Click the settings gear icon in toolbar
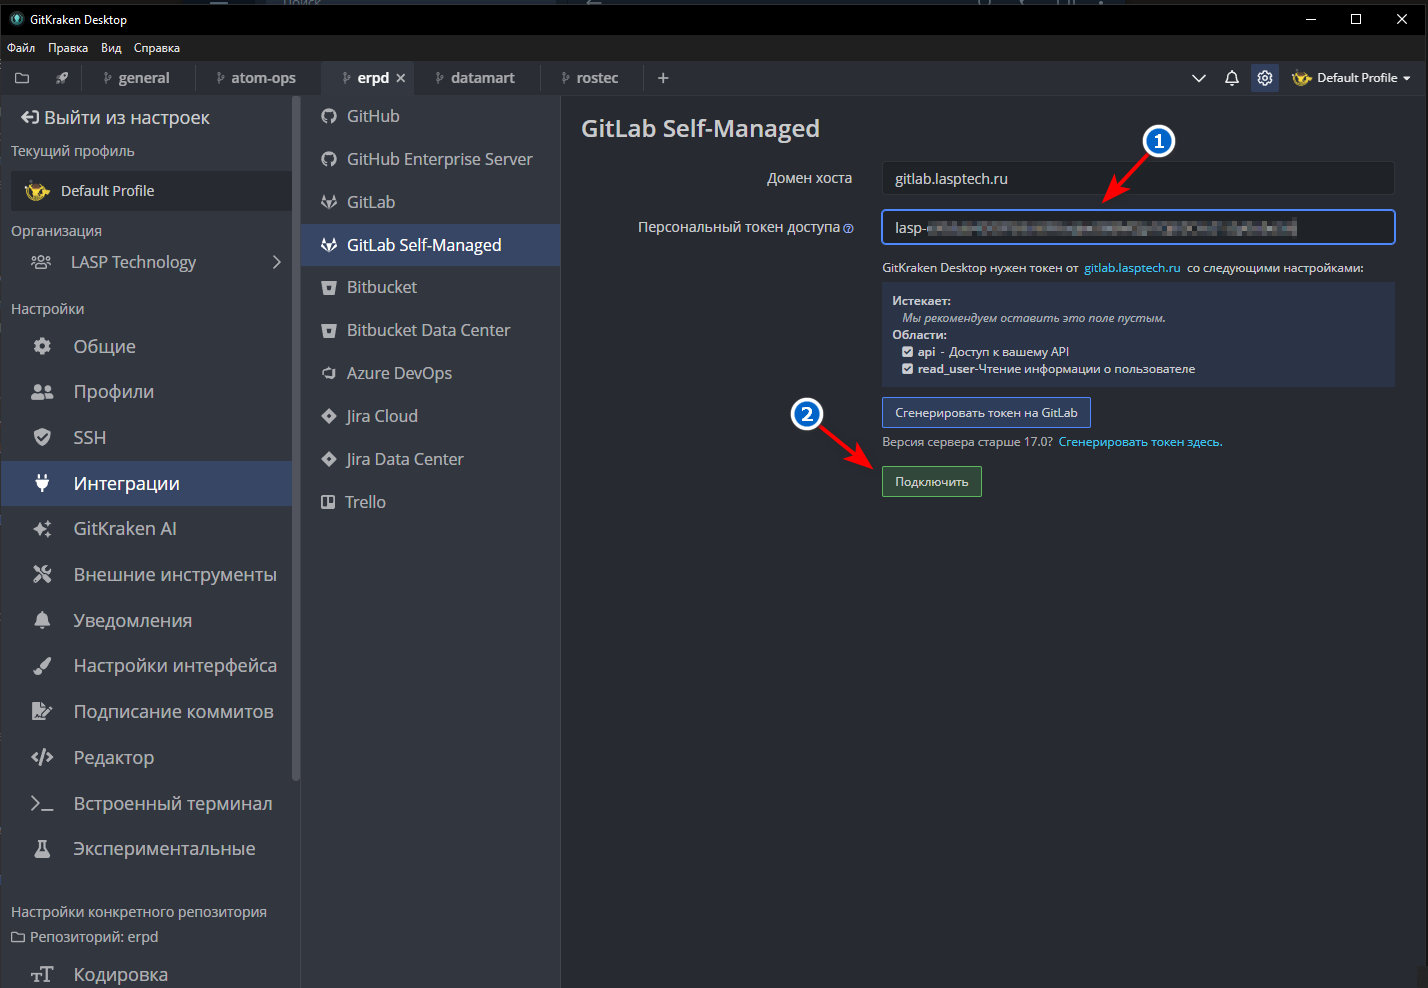 (x=1265, y=78)
